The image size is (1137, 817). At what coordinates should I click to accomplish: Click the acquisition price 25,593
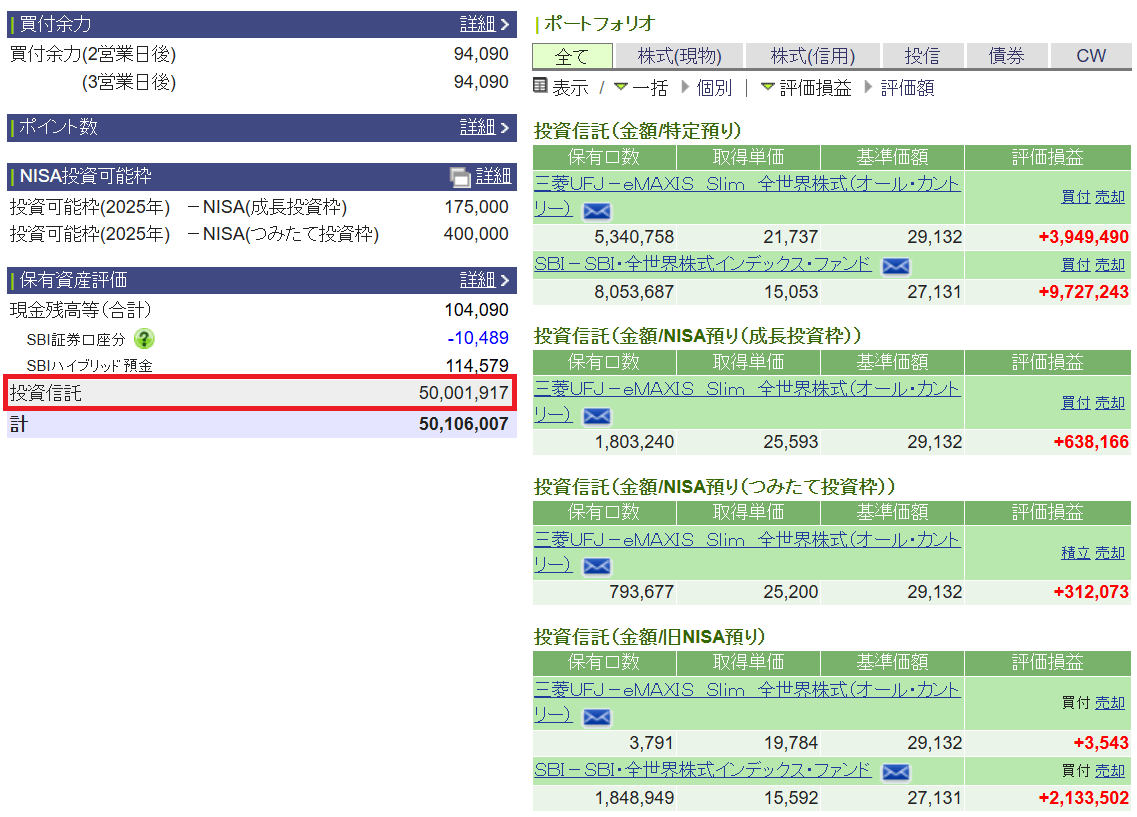(790, 442)
